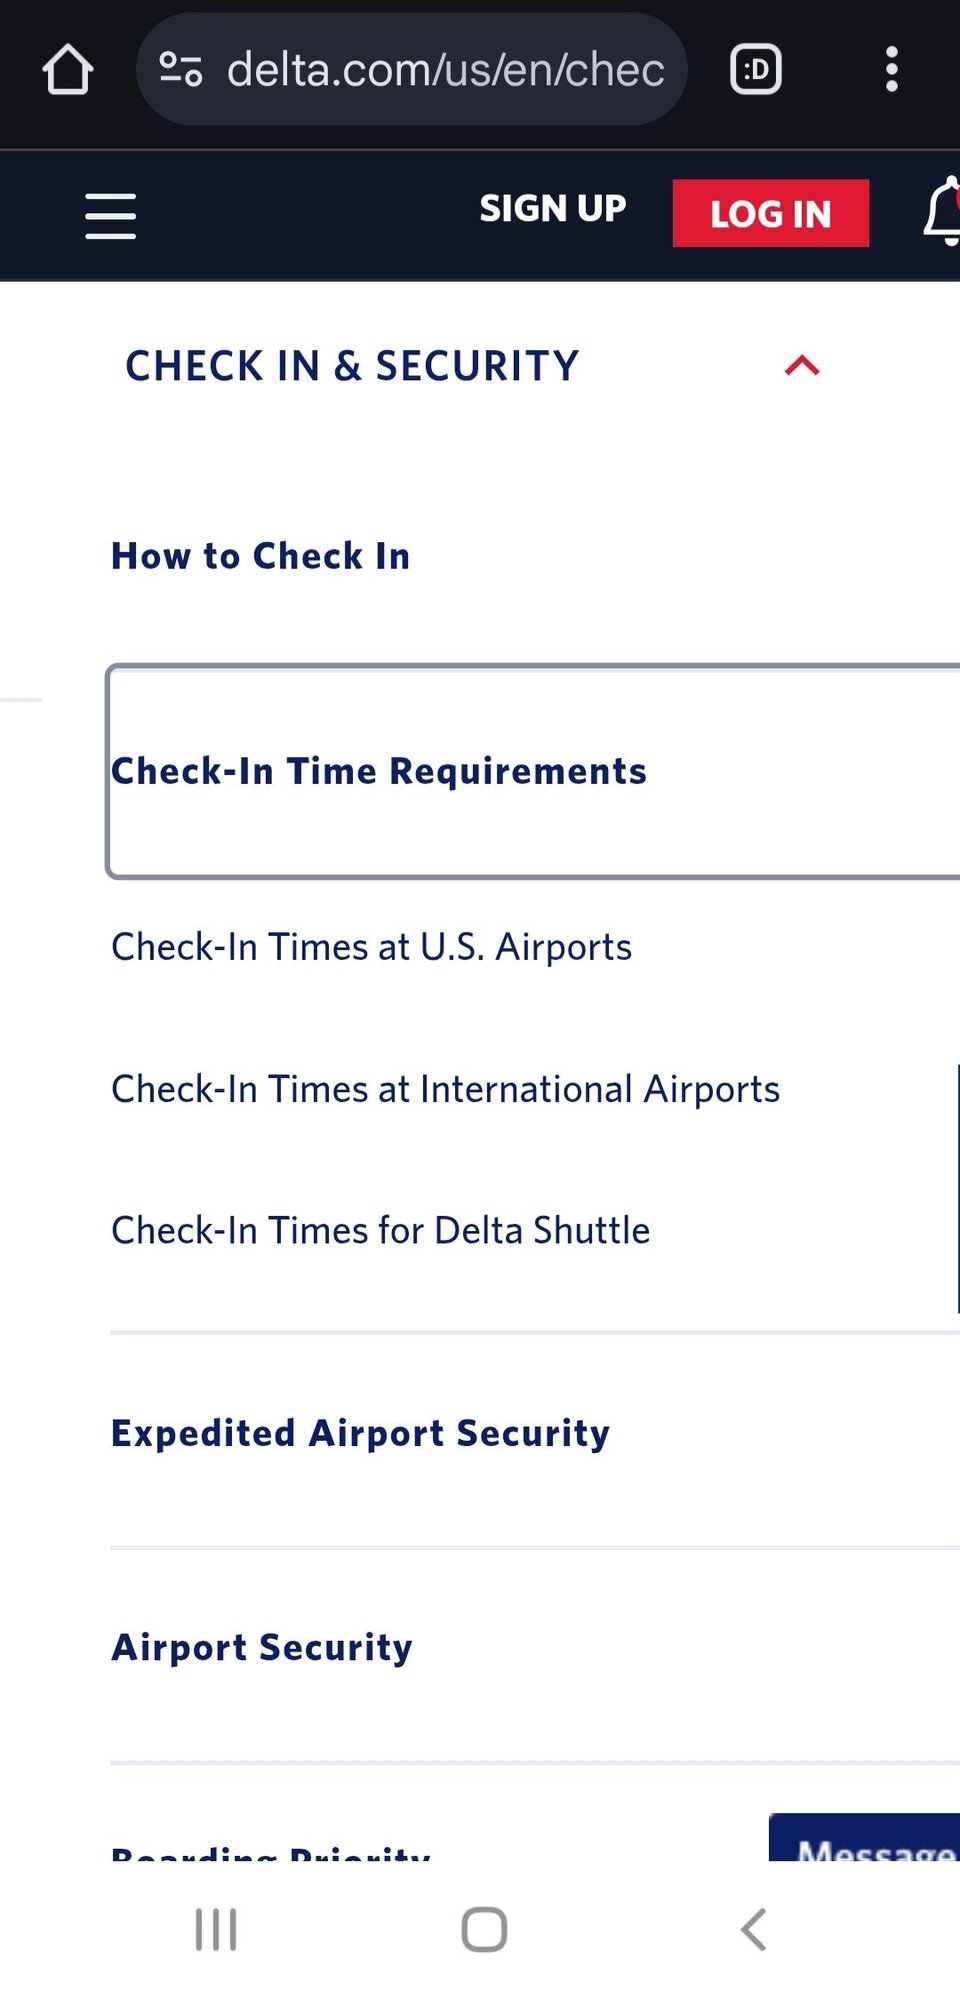Open the browser three-dot menu
Image resolution: width=960 pixels, height=1997 pixels.
click(892, 70)
